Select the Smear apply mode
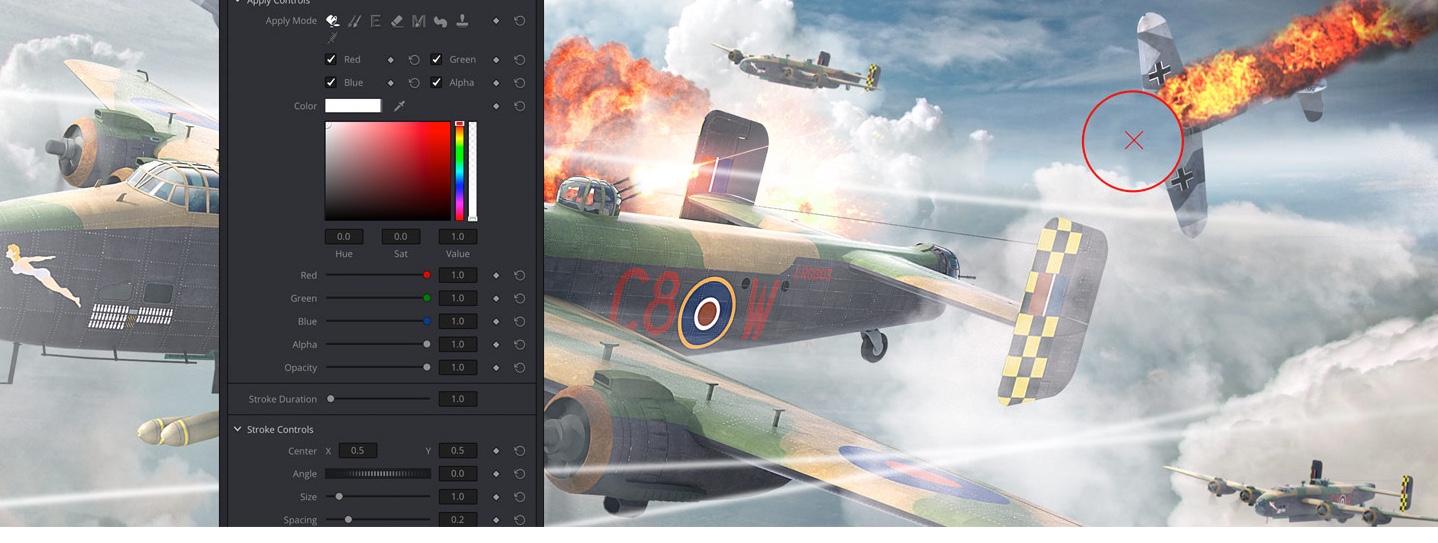The width and height of the screenshot is (1438, 543). coord(440,21)
